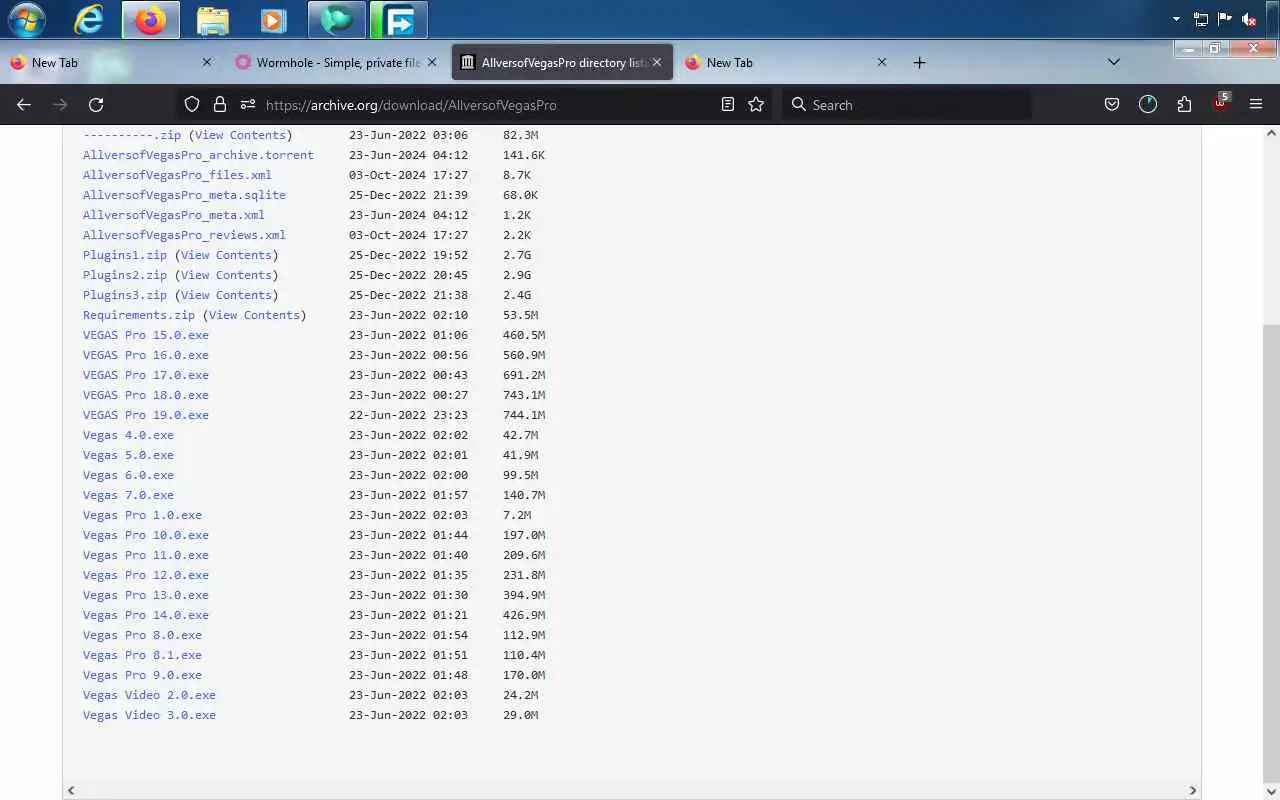Close the first New Tab
The image size is (1280, 800).
(207, 62)
